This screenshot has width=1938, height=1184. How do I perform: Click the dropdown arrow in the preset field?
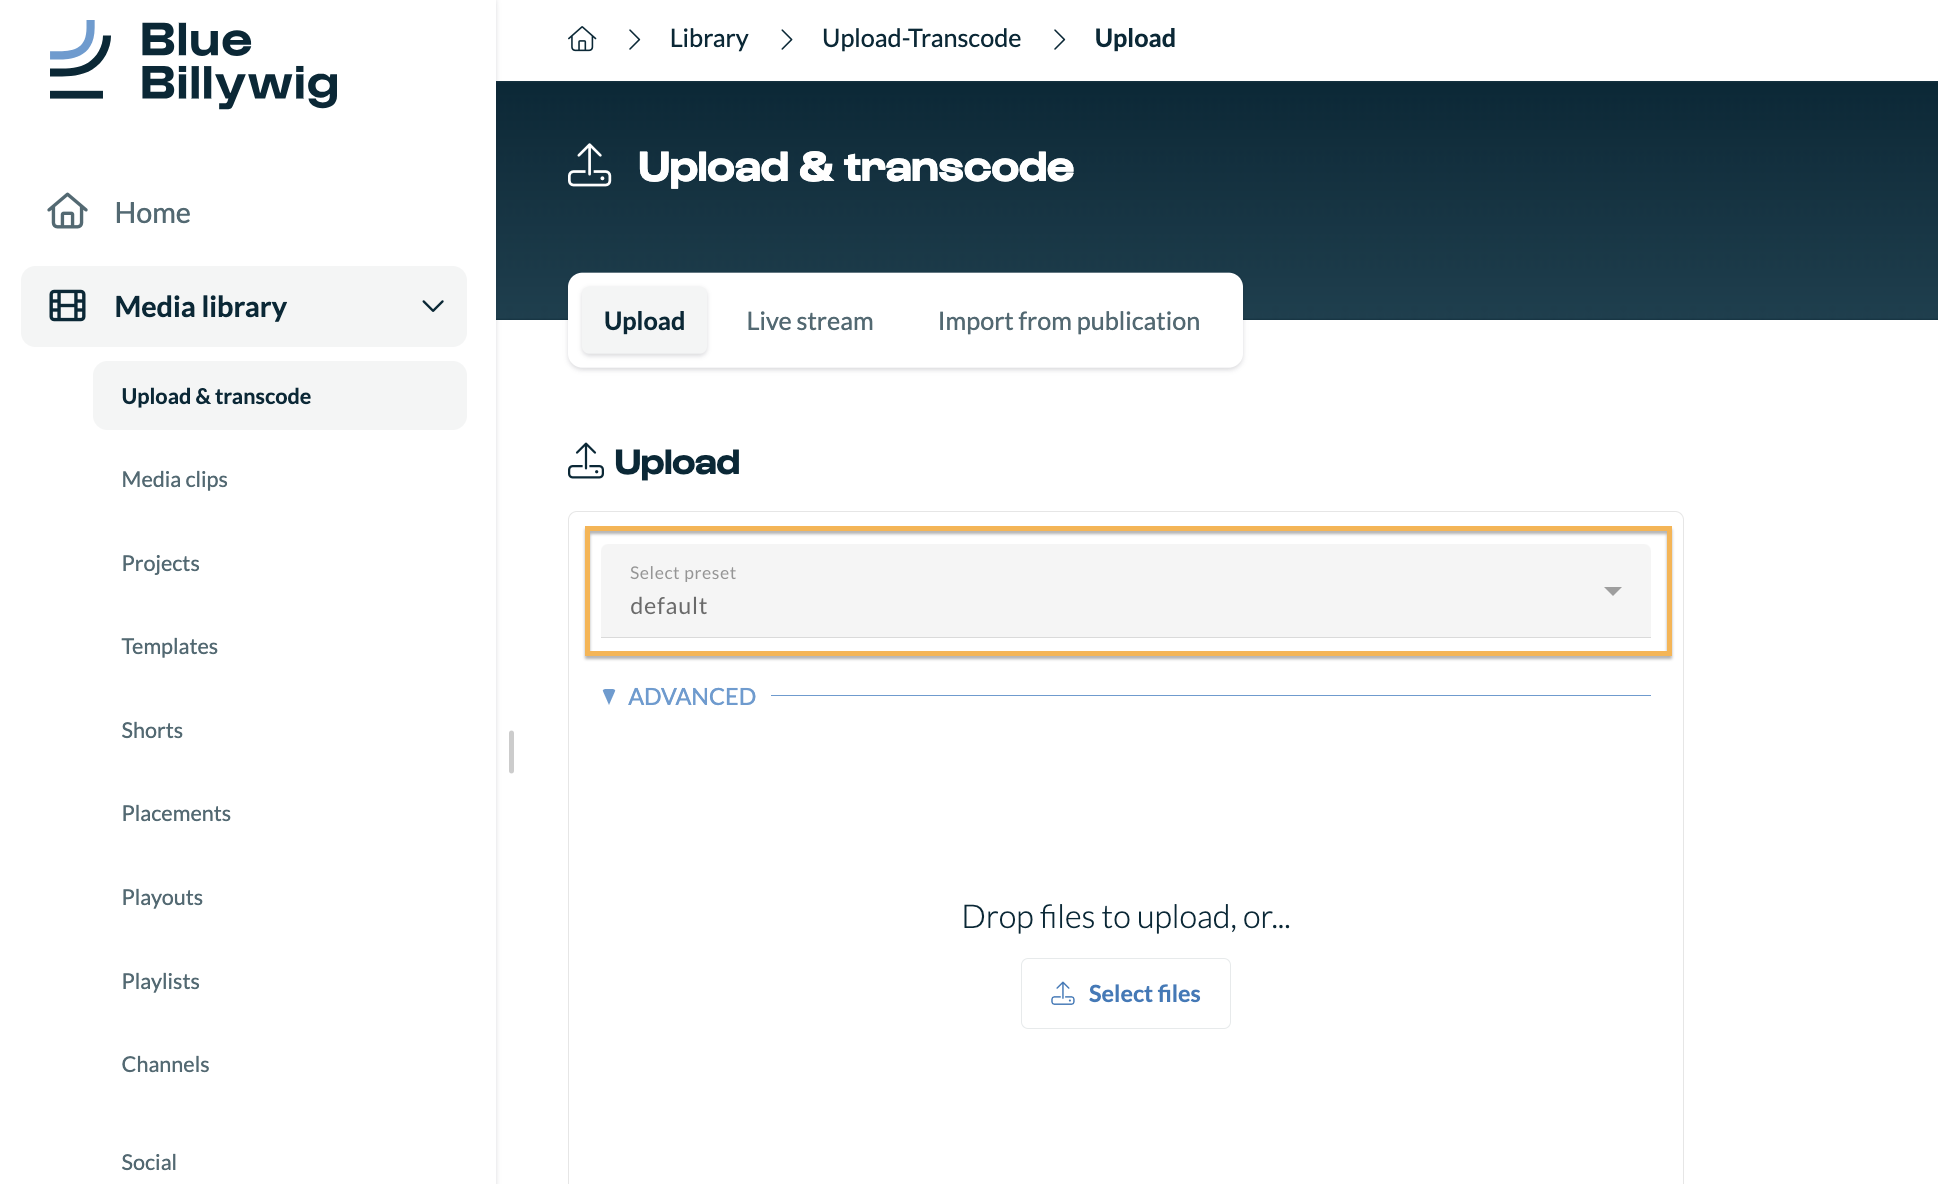coord(1612,591)
